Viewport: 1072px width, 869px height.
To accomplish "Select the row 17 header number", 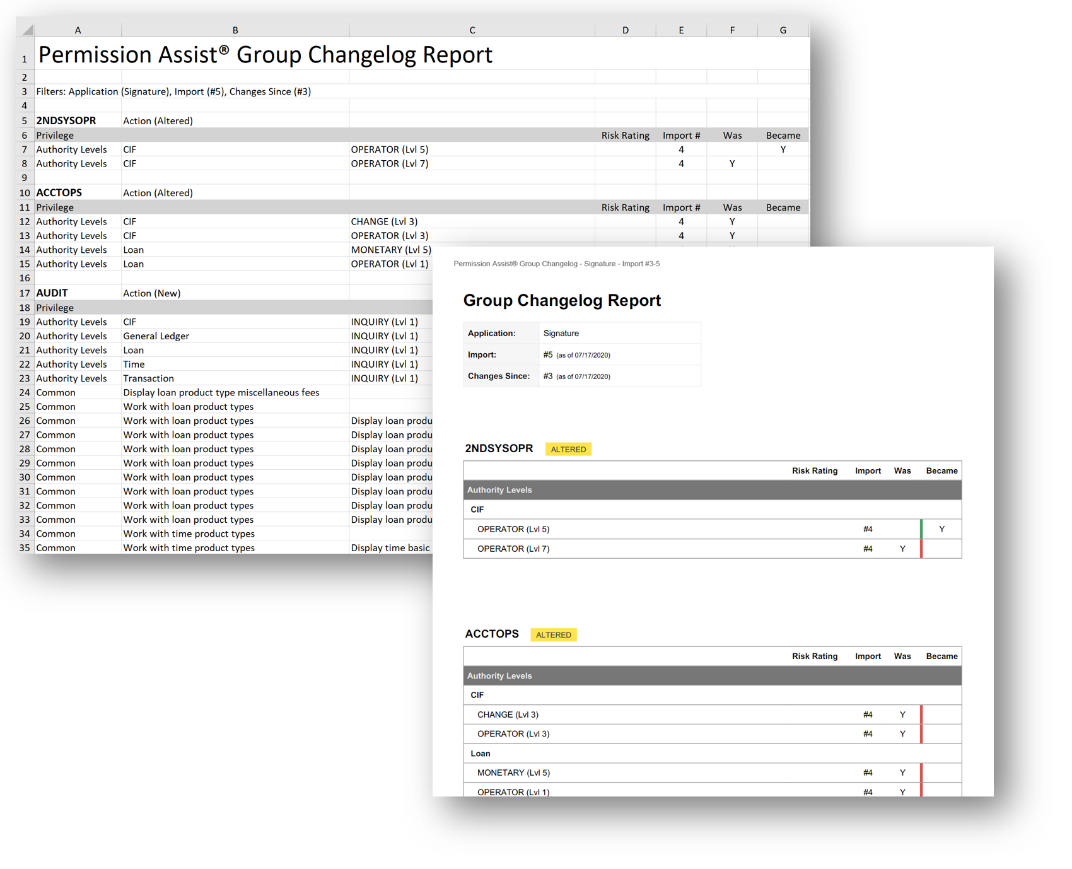I will tap(24, 293).
